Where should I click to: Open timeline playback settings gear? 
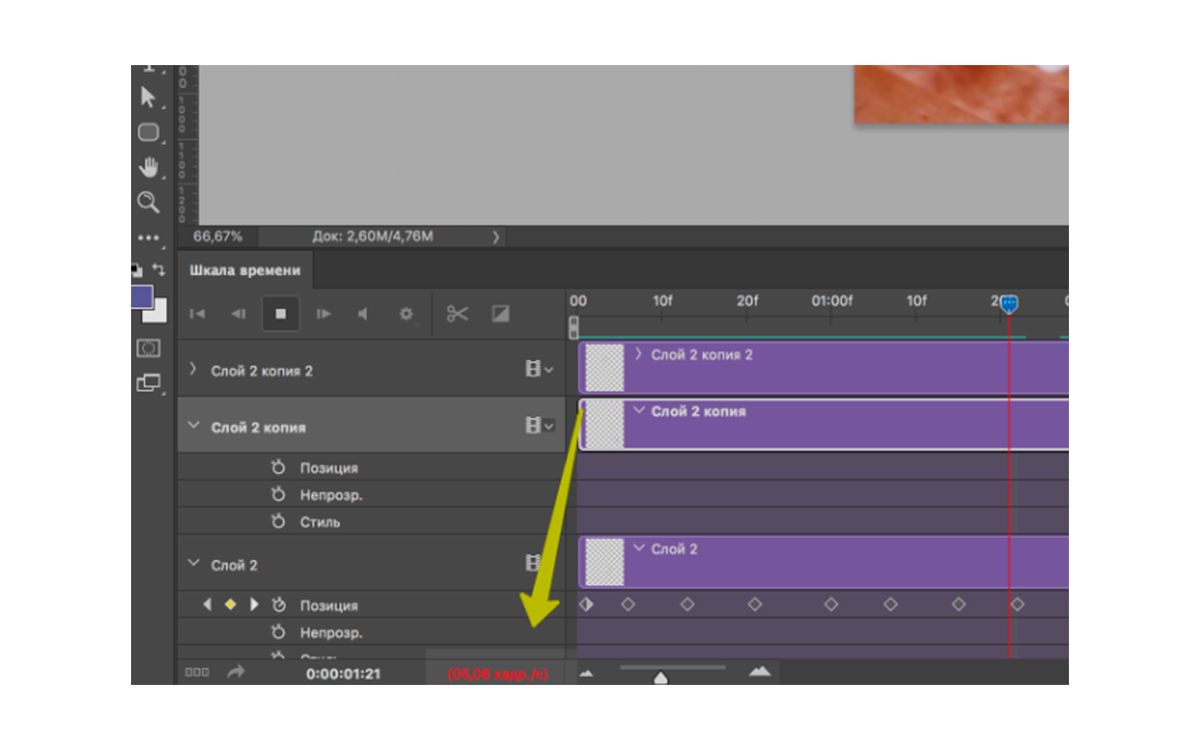click(406, 314)
